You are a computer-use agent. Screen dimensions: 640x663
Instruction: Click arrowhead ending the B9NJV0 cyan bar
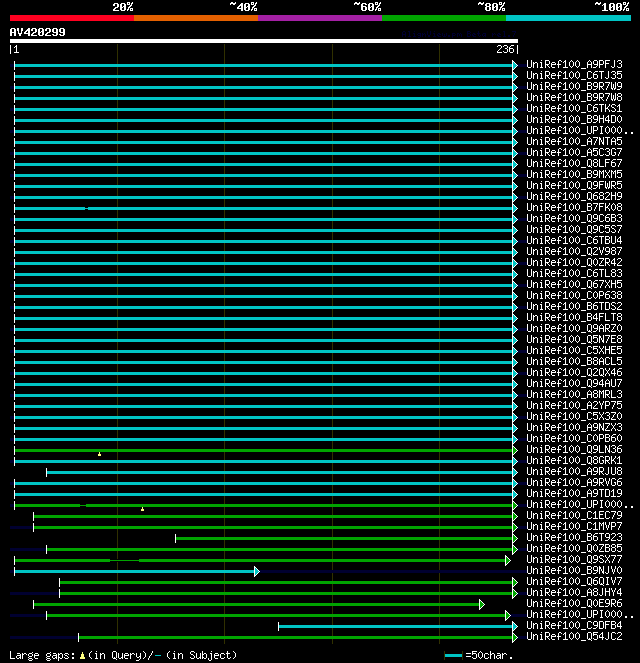[x=257, y=571]
